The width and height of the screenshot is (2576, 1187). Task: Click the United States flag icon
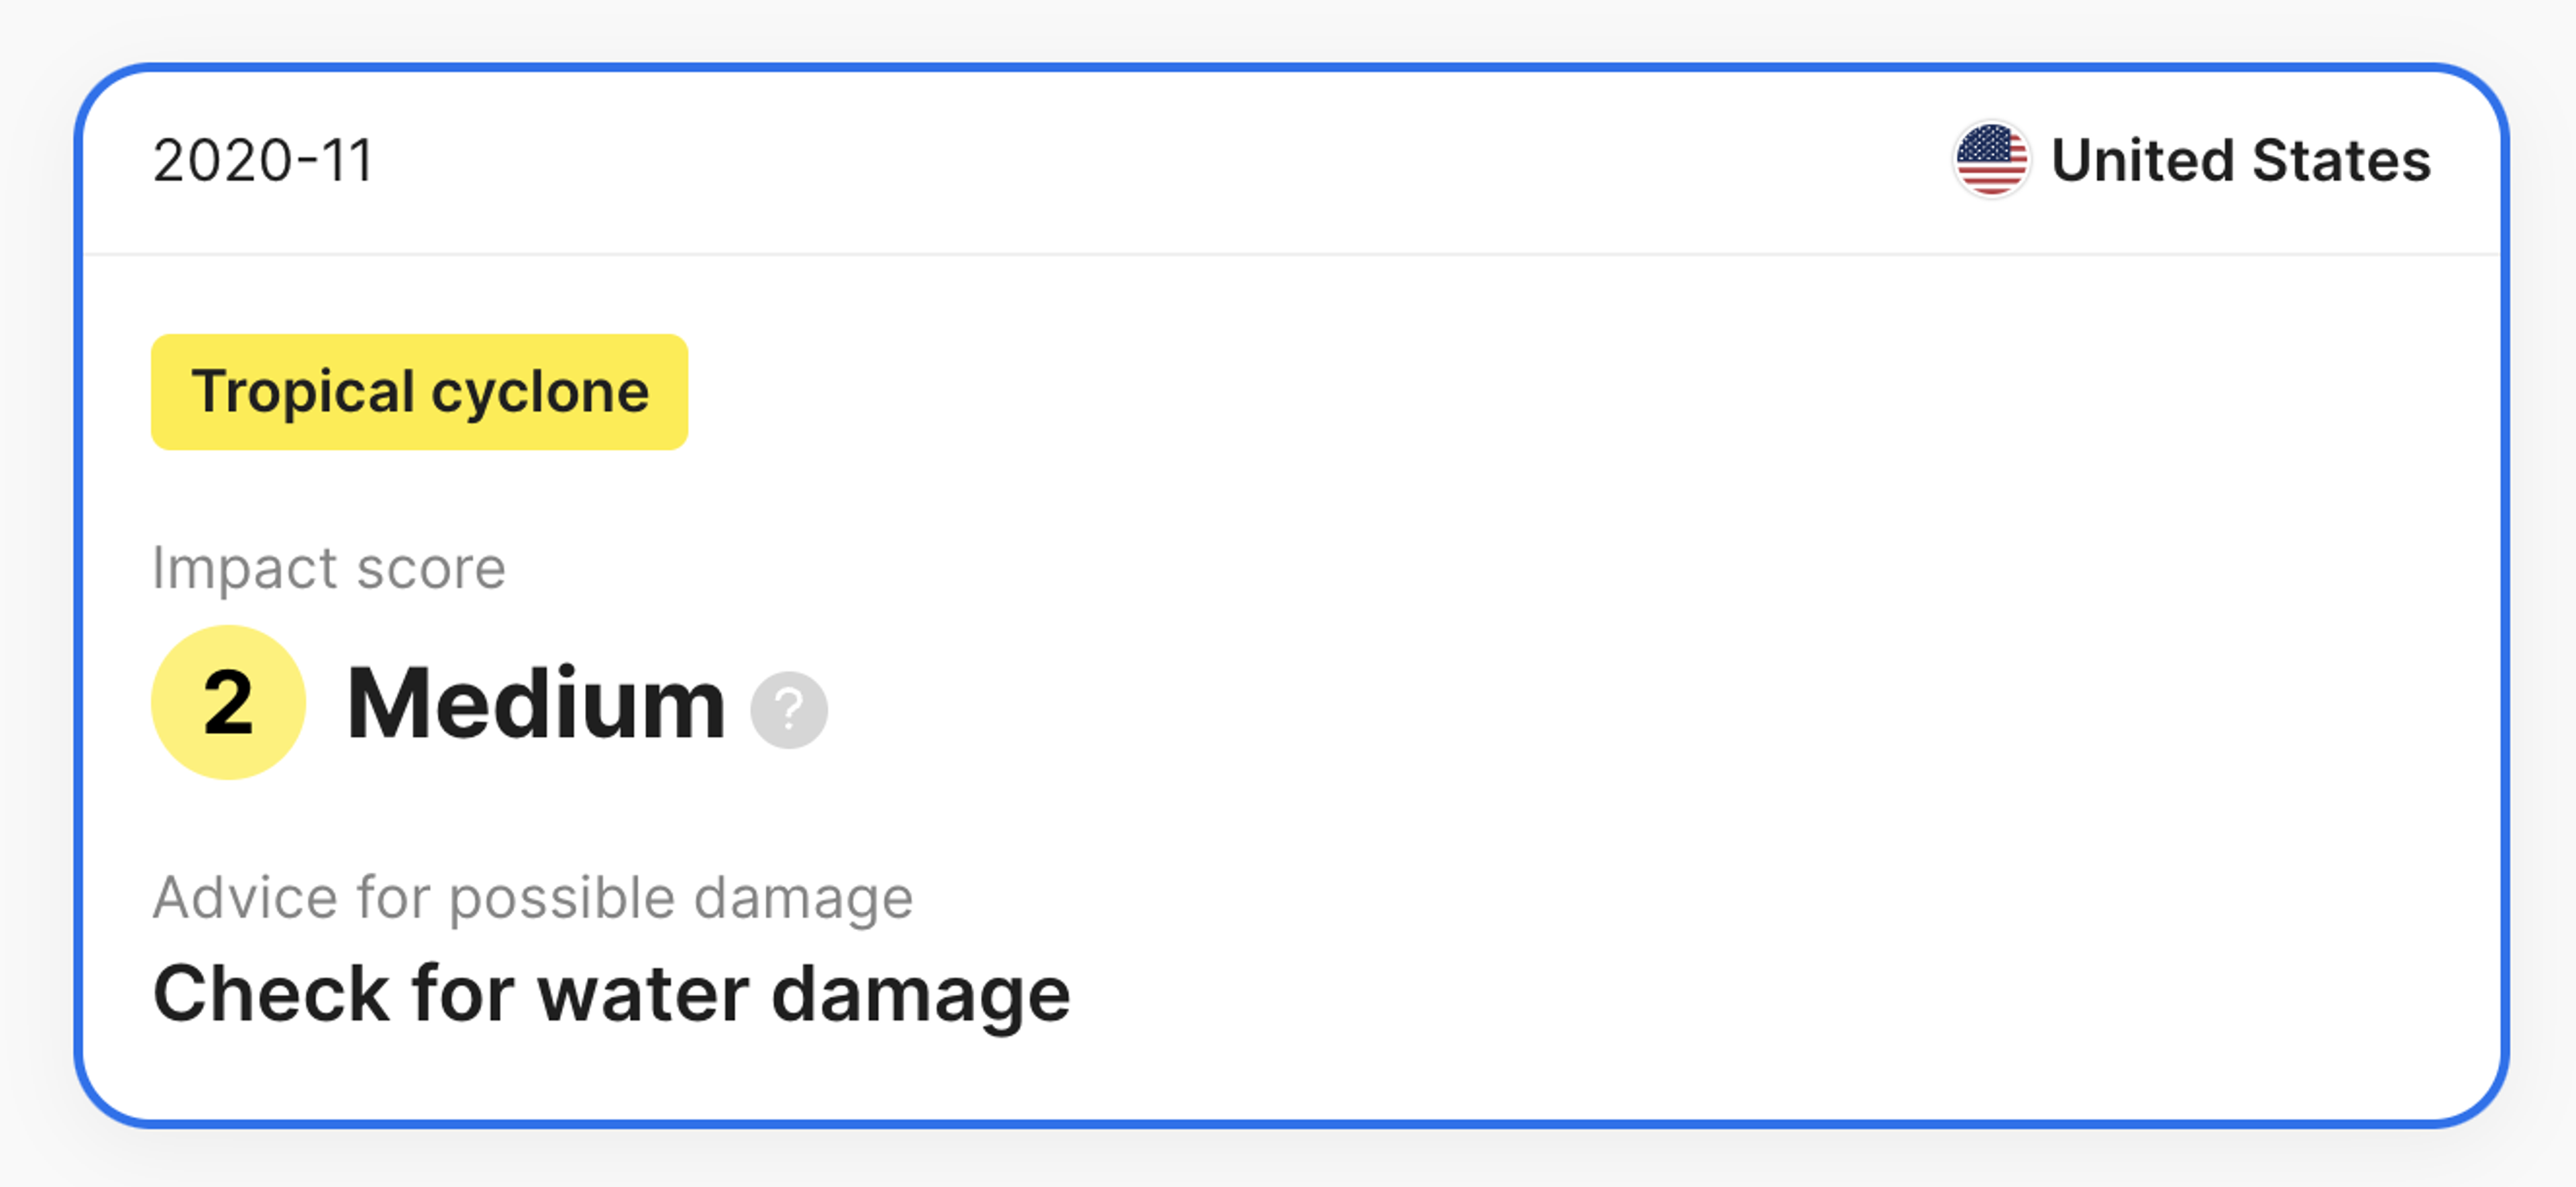click(1991, 160)
